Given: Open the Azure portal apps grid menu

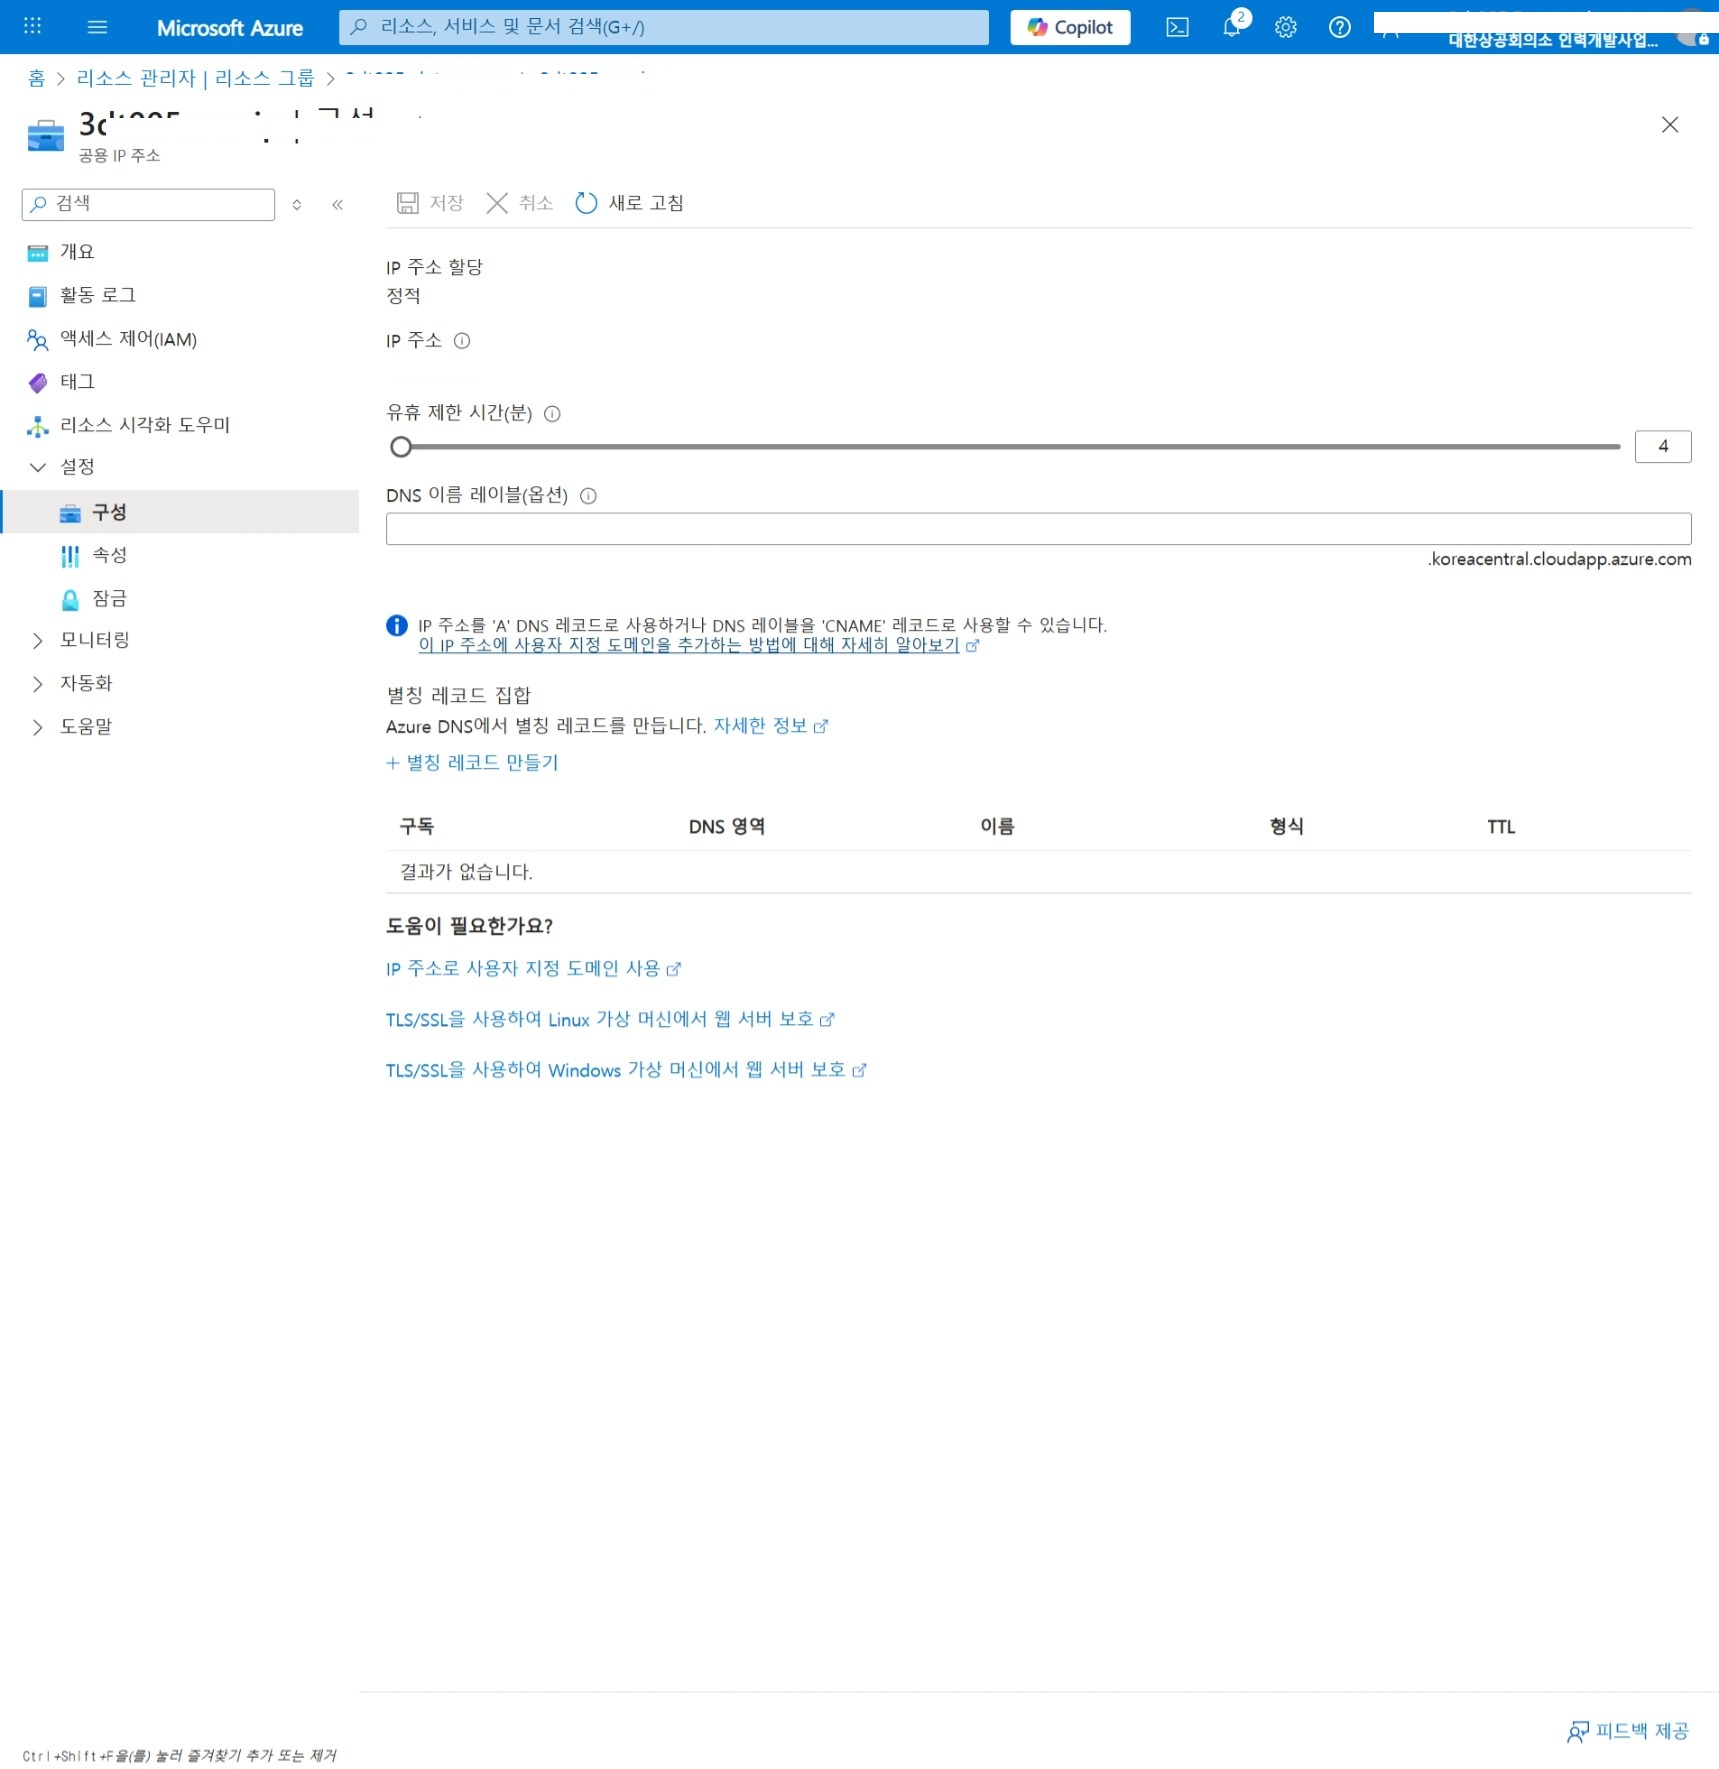Looking at the screenshot, I should click(32, 26).
